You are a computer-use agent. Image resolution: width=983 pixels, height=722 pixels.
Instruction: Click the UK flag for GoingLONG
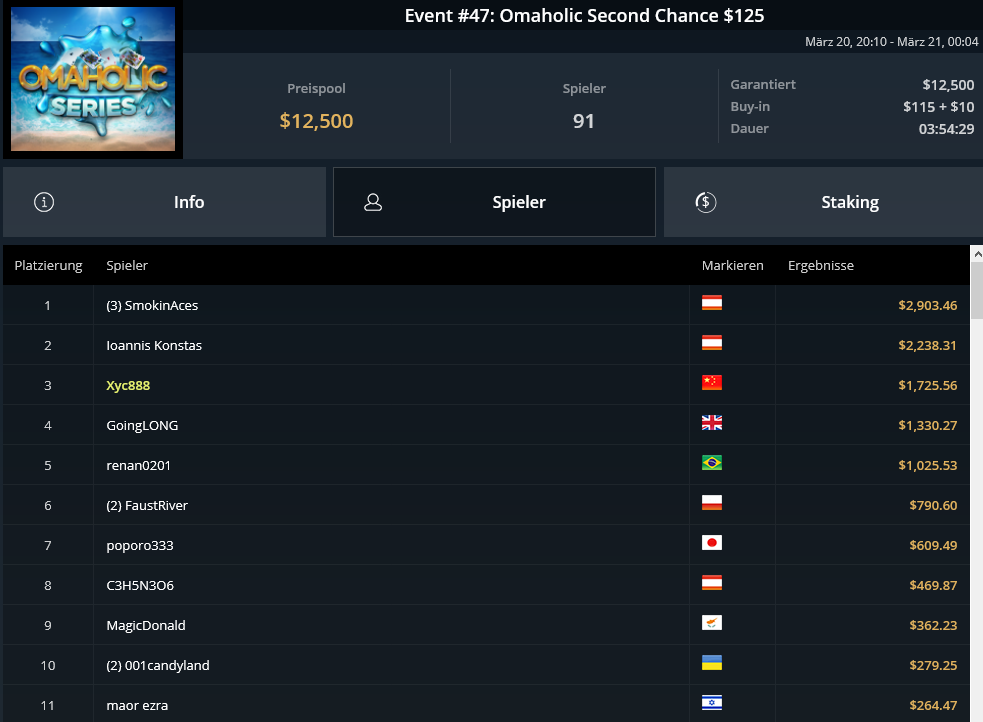point(712,423)
